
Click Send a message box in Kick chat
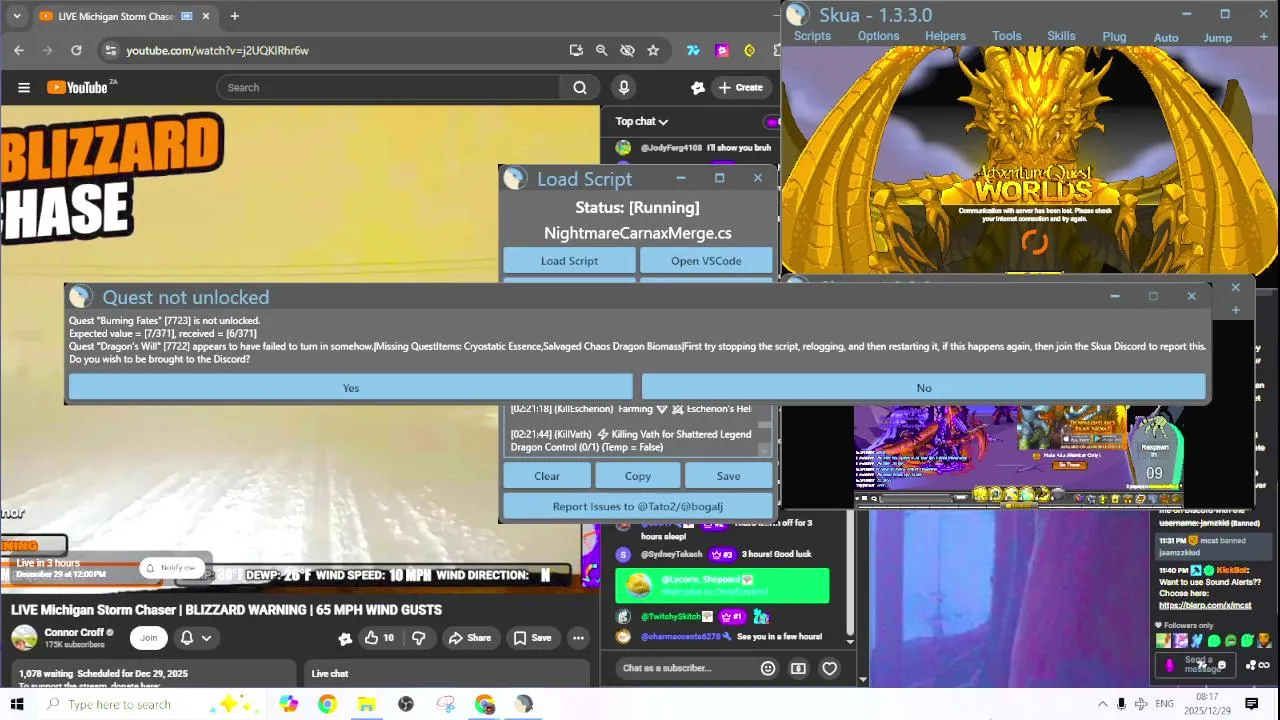click(x=1198, y=664)
